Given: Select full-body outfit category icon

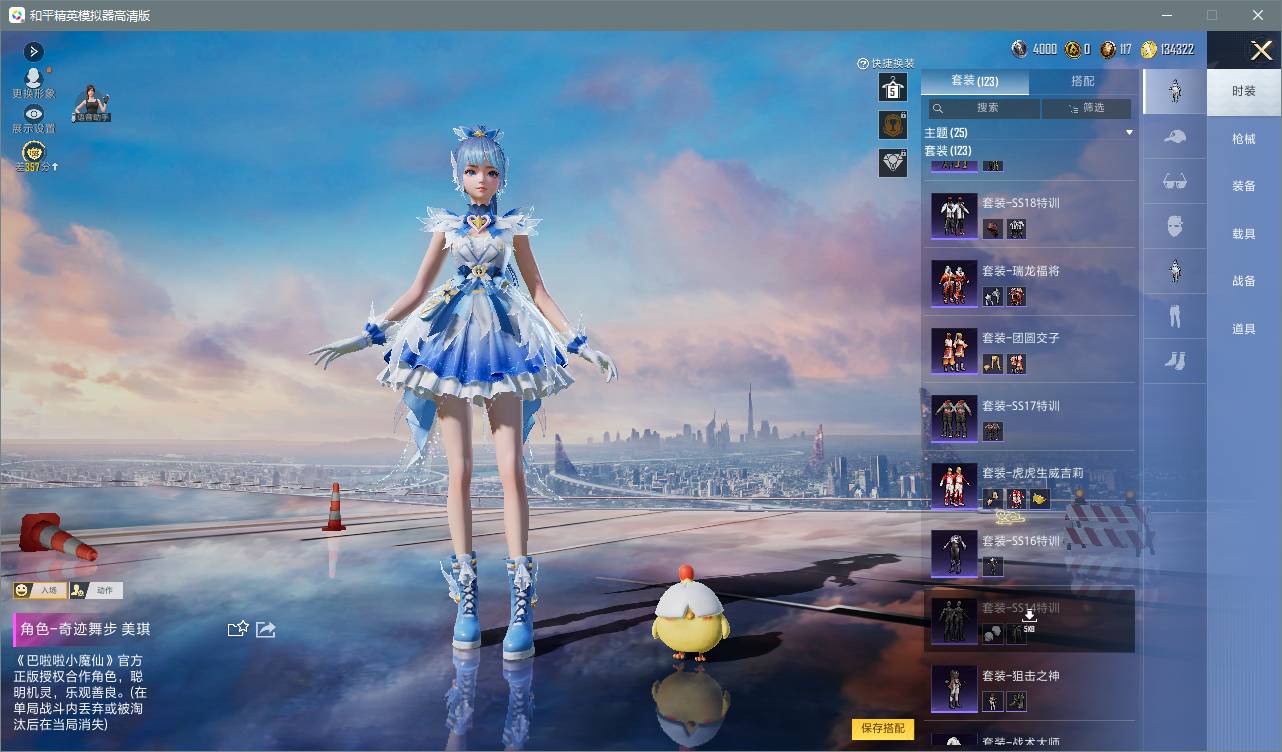Looking at the screenshot, I should click(x=1175, y=91).
